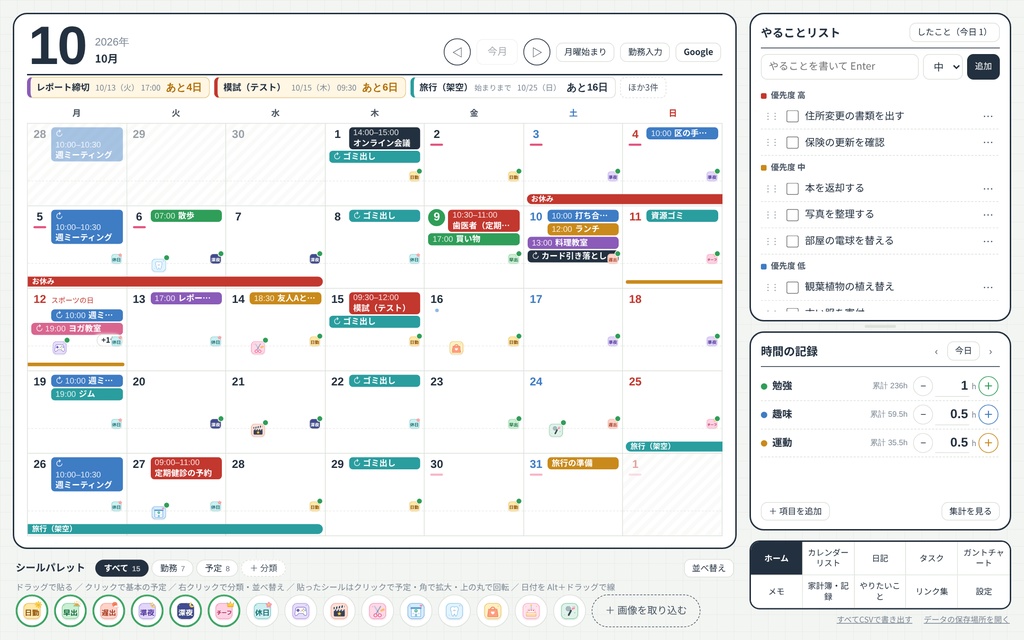1024x640 pixels.
Task: Open options menu for 保険の更新を確認
Action: (987, 142)
